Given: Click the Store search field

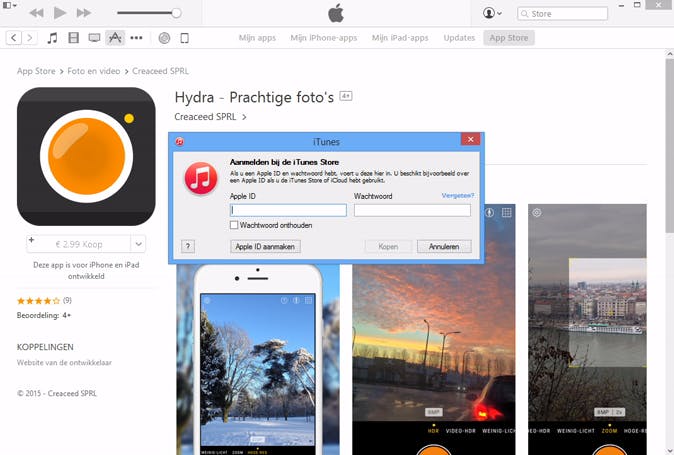Looking at the screenshot, I should tap(563, 14).
